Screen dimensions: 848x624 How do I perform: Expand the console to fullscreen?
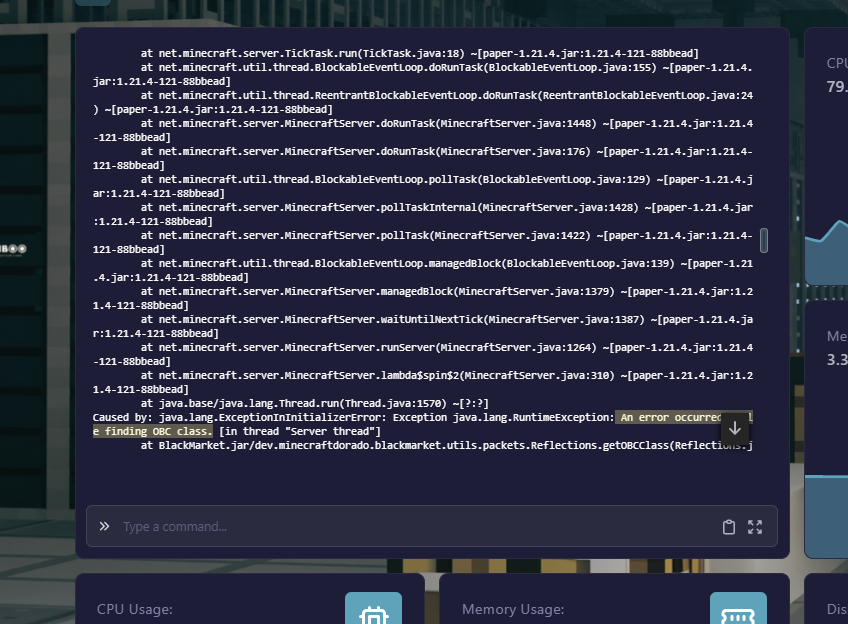tap(755, 527)
